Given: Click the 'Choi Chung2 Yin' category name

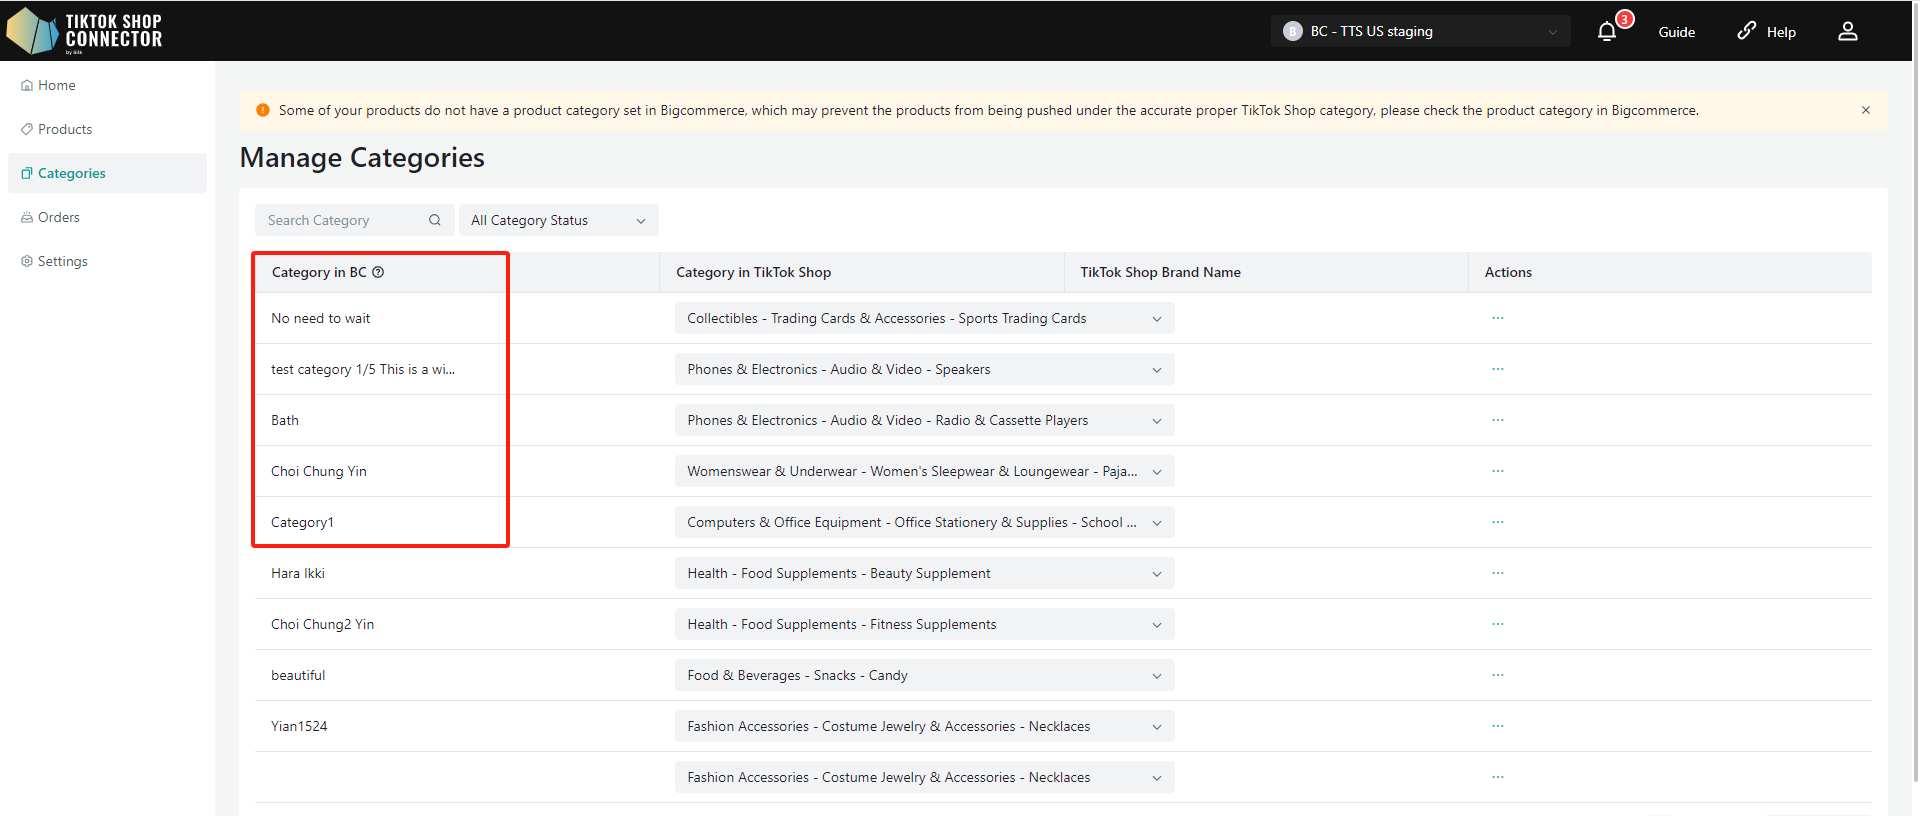Looking at the screenshot, I should [322, 624].
